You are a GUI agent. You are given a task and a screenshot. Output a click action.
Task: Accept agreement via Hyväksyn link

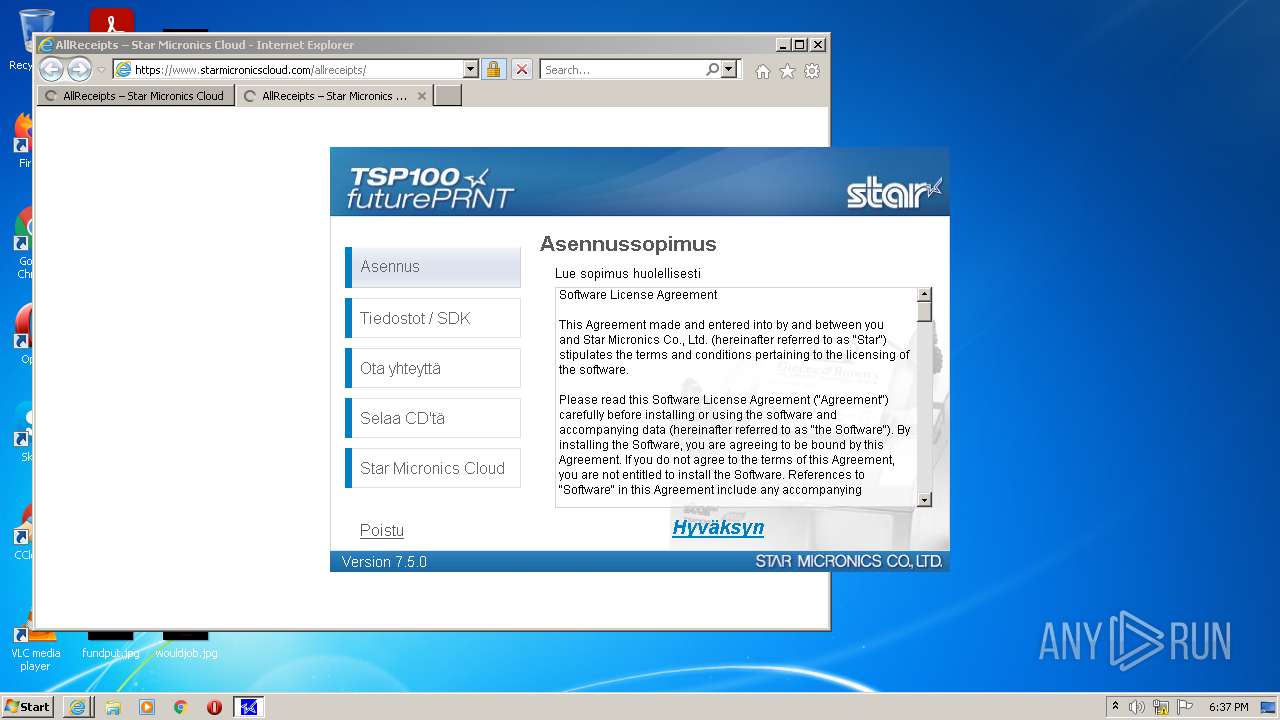coord(718,527)
